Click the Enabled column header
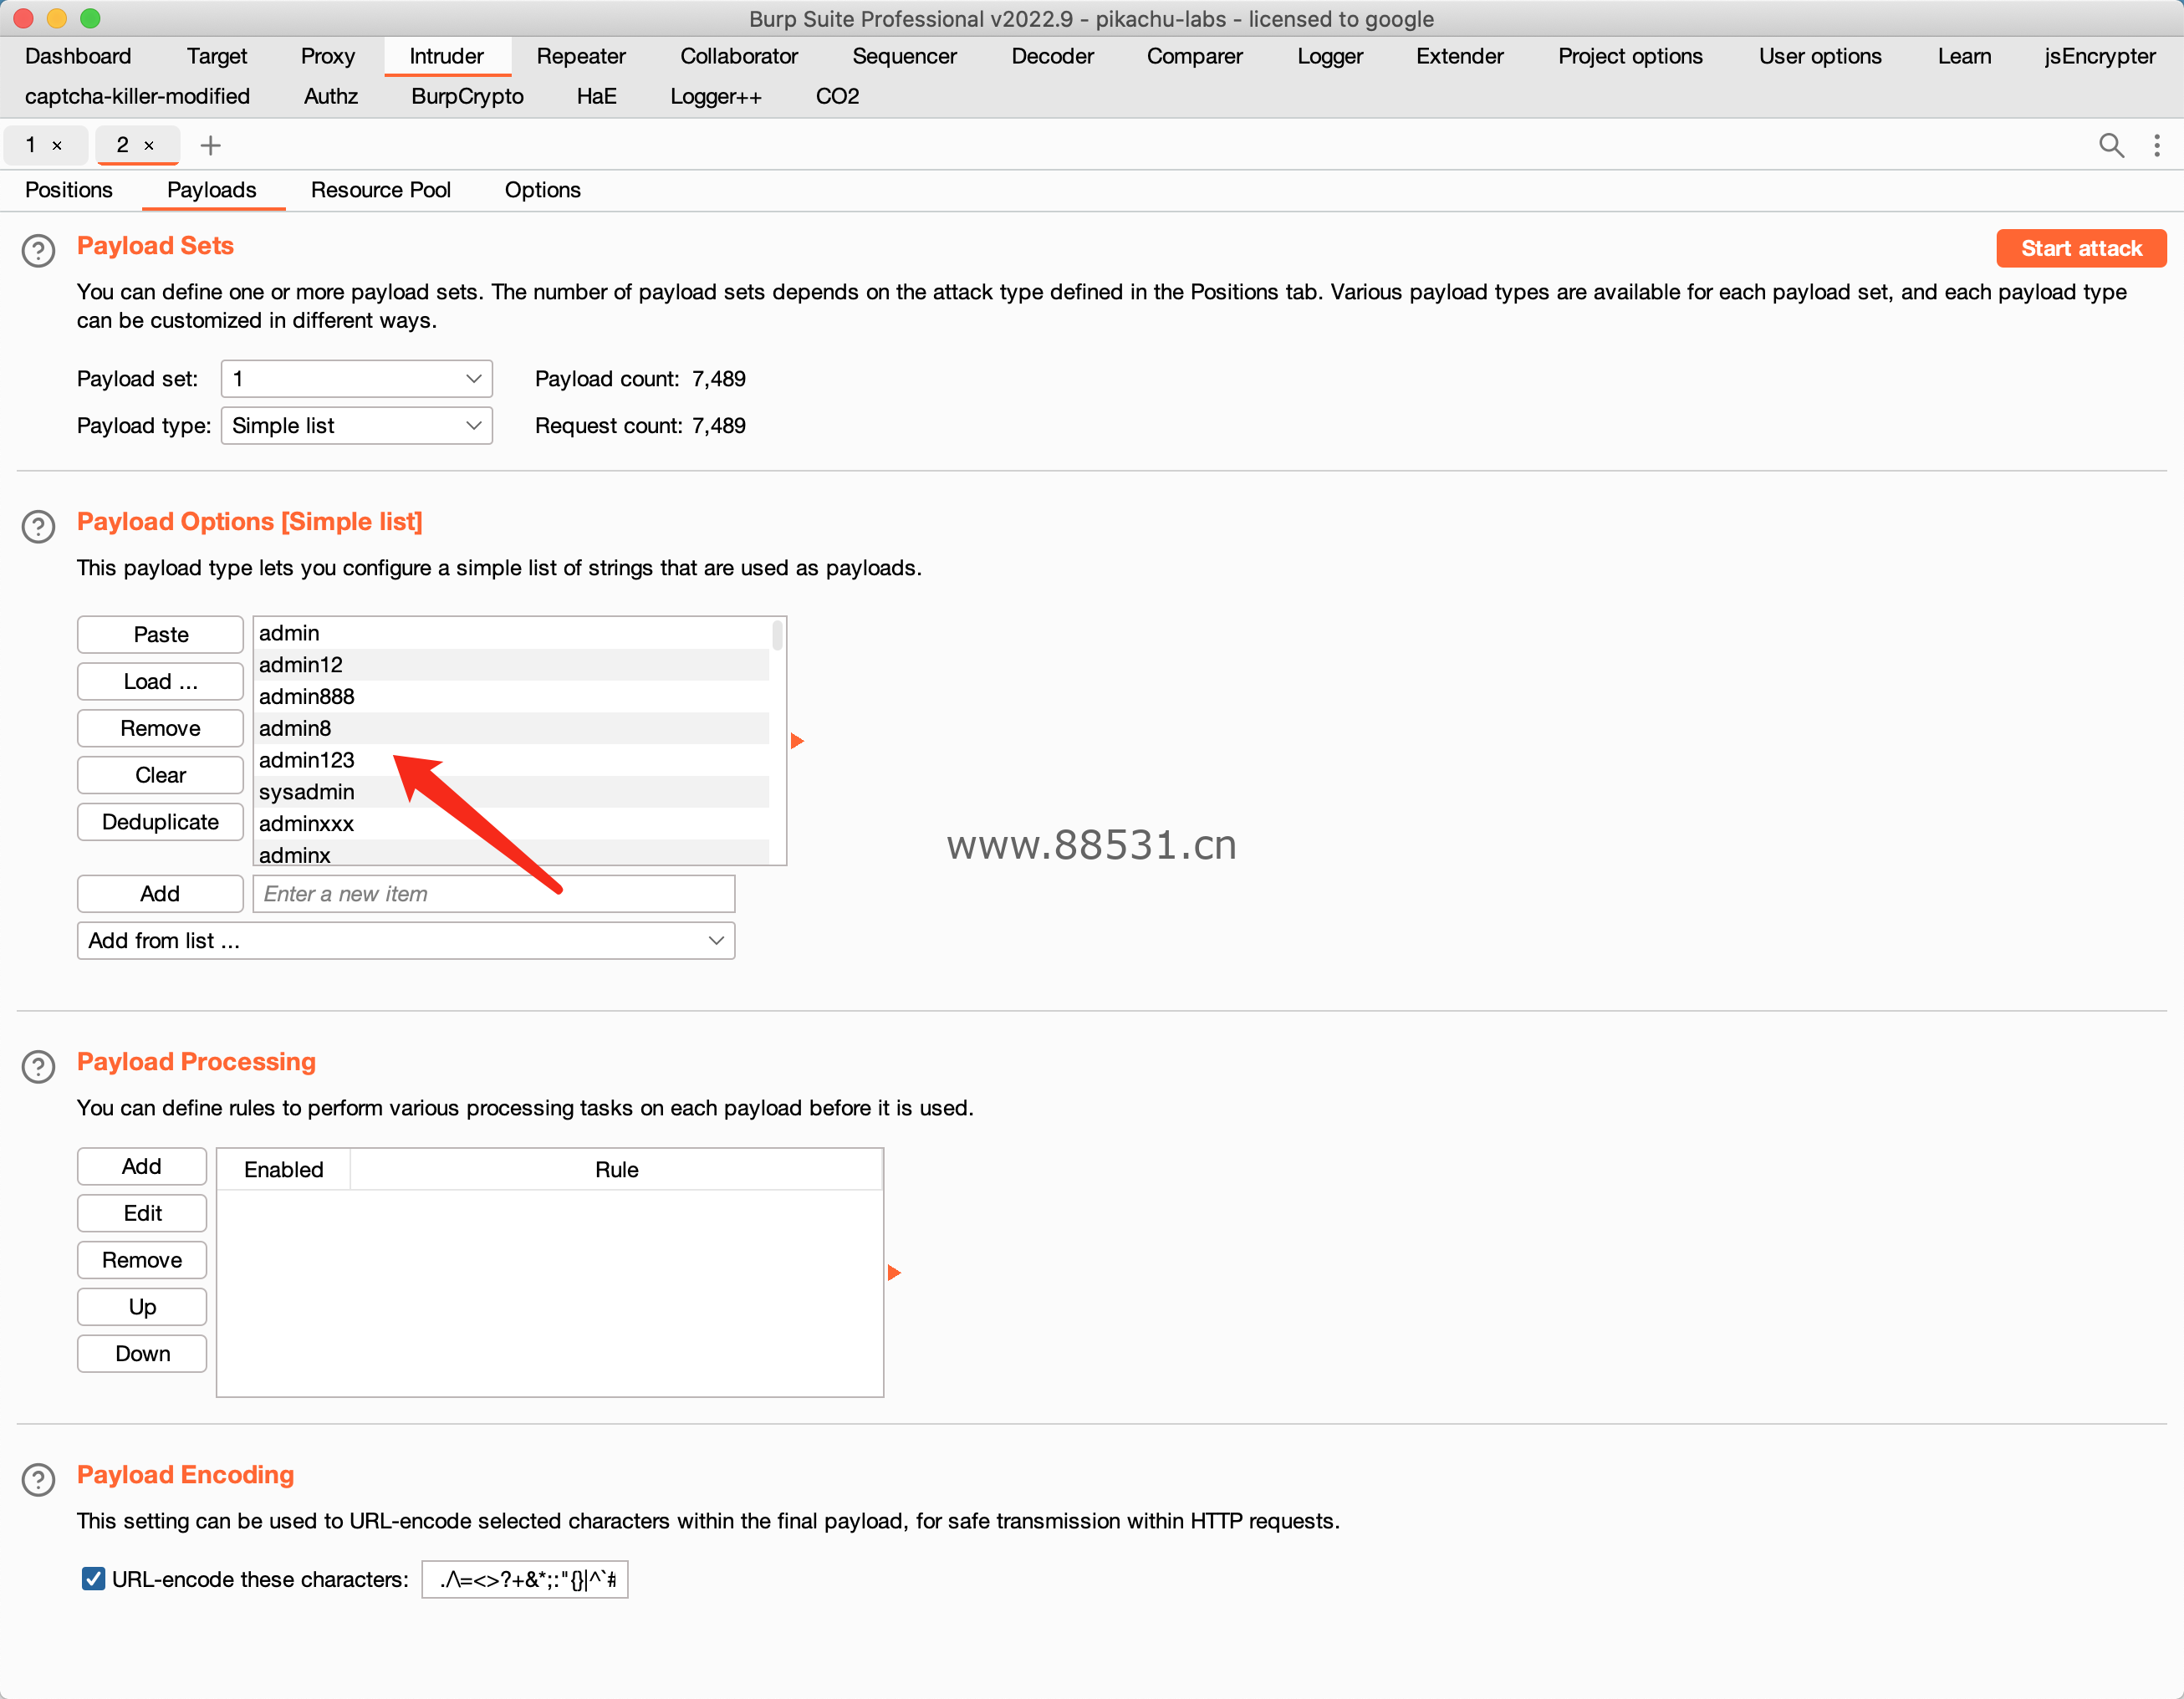 click(x=284, y=1170)
